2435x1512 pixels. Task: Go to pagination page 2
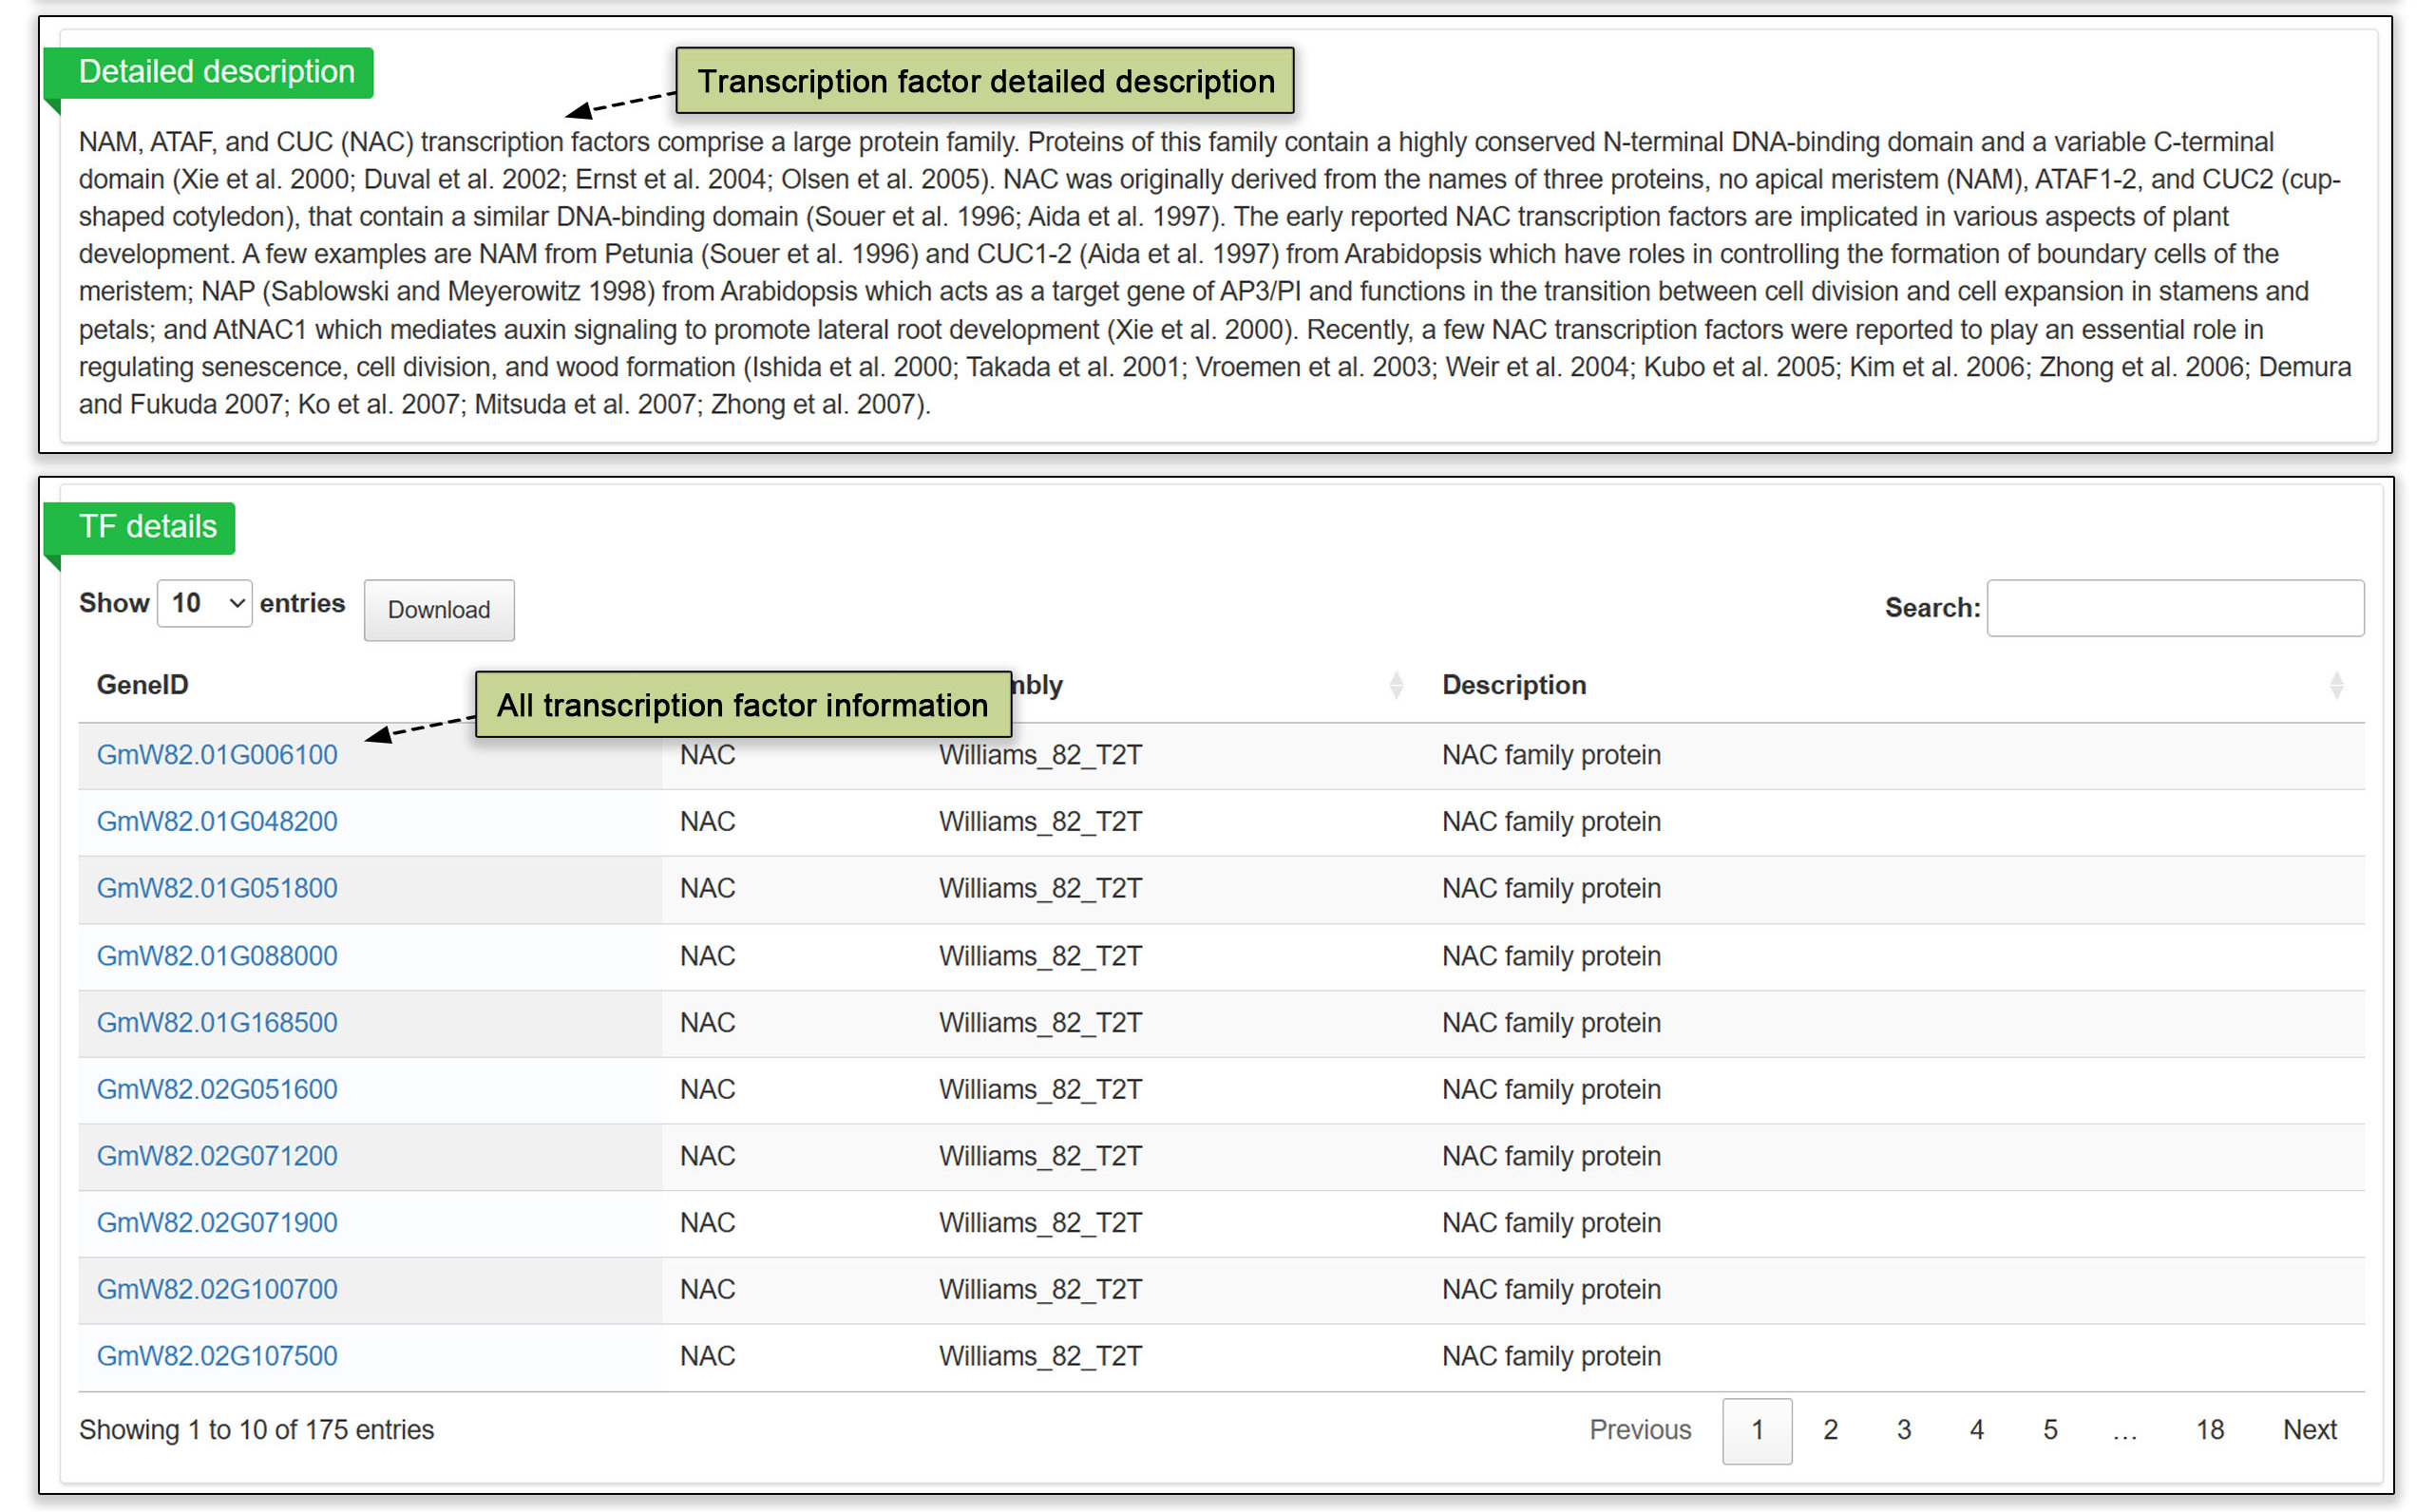coord(1830,1431)
